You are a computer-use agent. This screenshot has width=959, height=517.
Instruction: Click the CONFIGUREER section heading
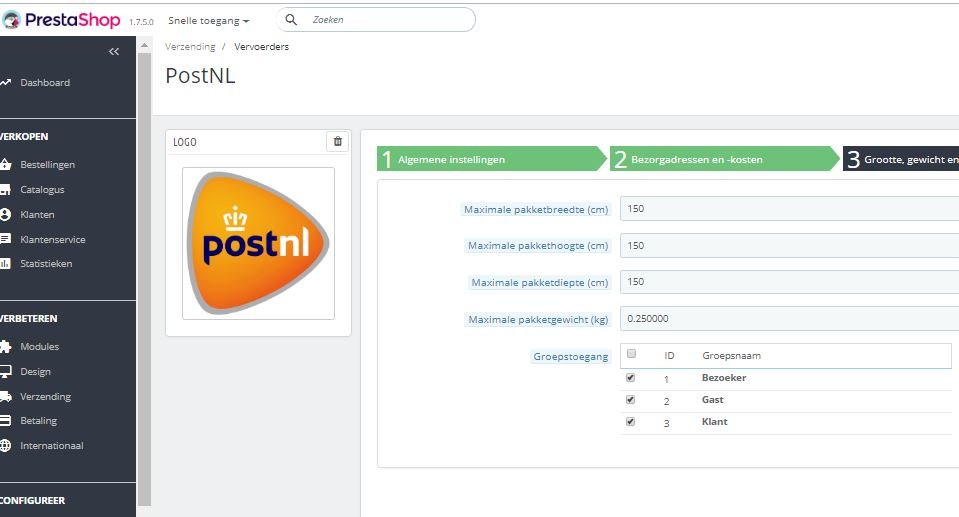[x=32, y=500]
